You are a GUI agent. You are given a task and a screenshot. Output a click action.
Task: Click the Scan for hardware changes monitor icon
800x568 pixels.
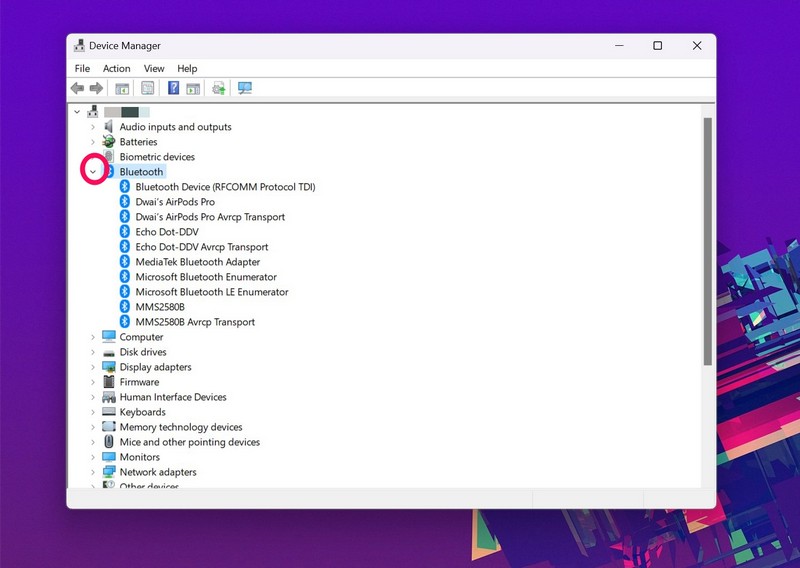[244, 89]
